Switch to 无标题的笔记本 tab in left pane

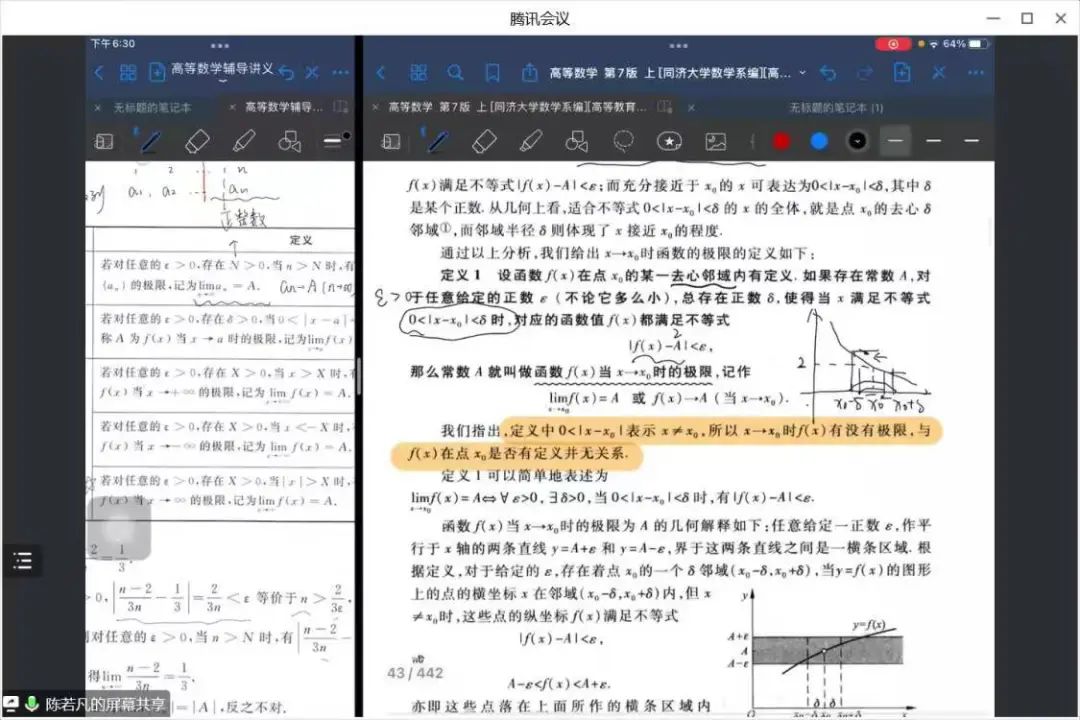point(152,107)
